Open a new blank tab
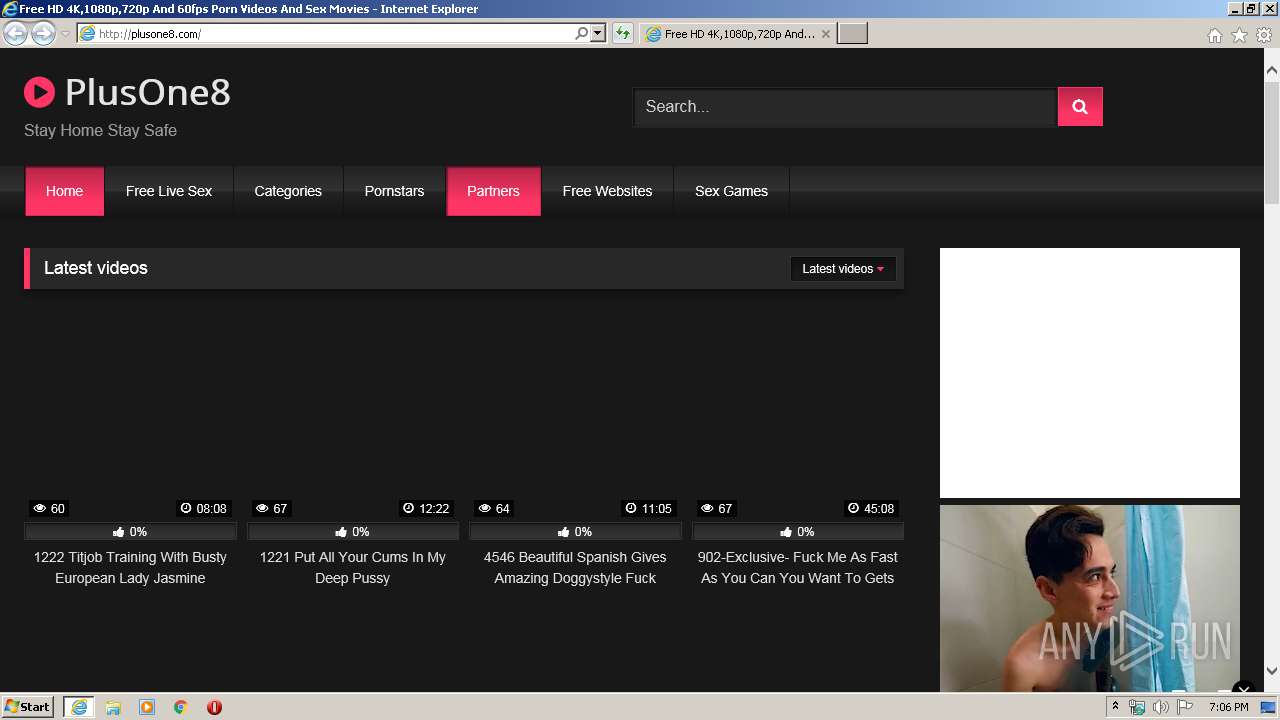Image resolution: width=1280 pixels, height=720 pixels. pyautogui.click(x=852, y=34)
